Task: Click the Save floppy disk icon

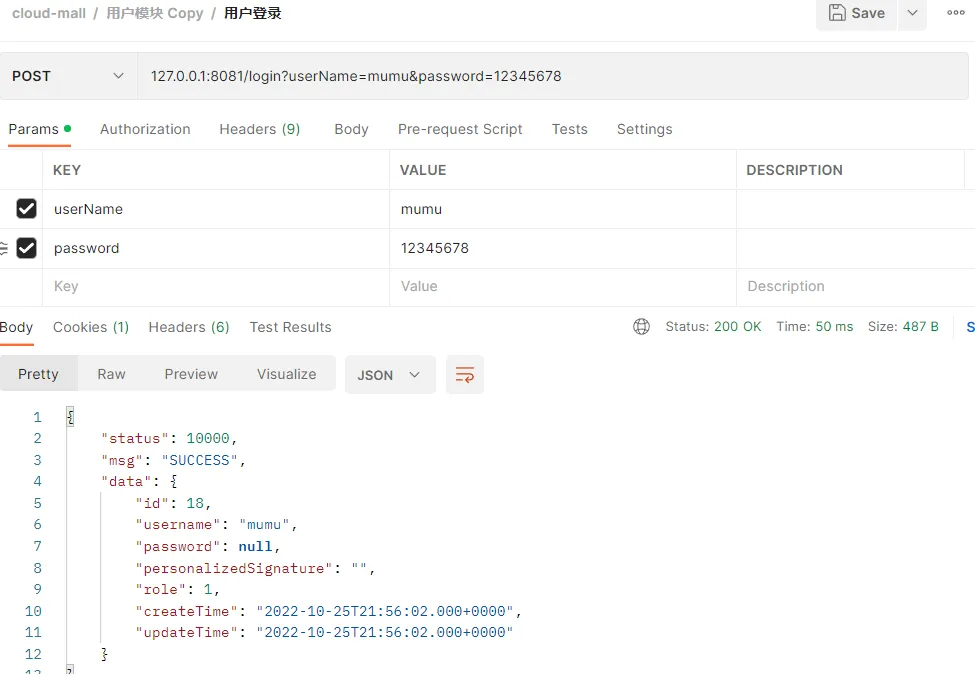Action: [837, 13]
